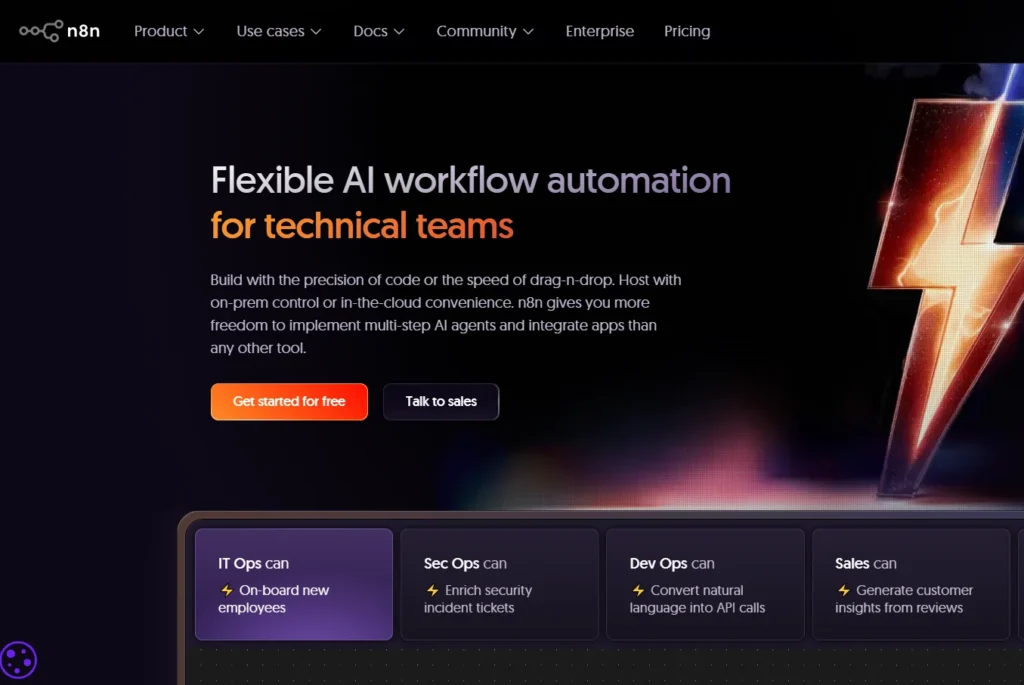Open the Pricing page

coord(687,31)
